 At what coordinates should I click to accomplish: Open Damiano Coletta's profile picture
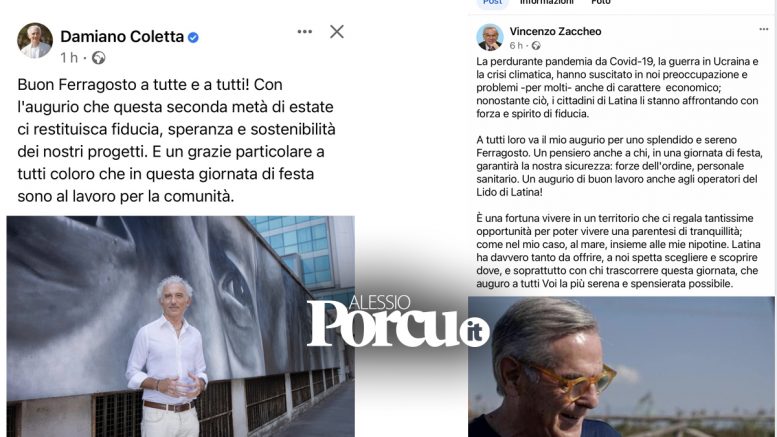coord(35,41)
